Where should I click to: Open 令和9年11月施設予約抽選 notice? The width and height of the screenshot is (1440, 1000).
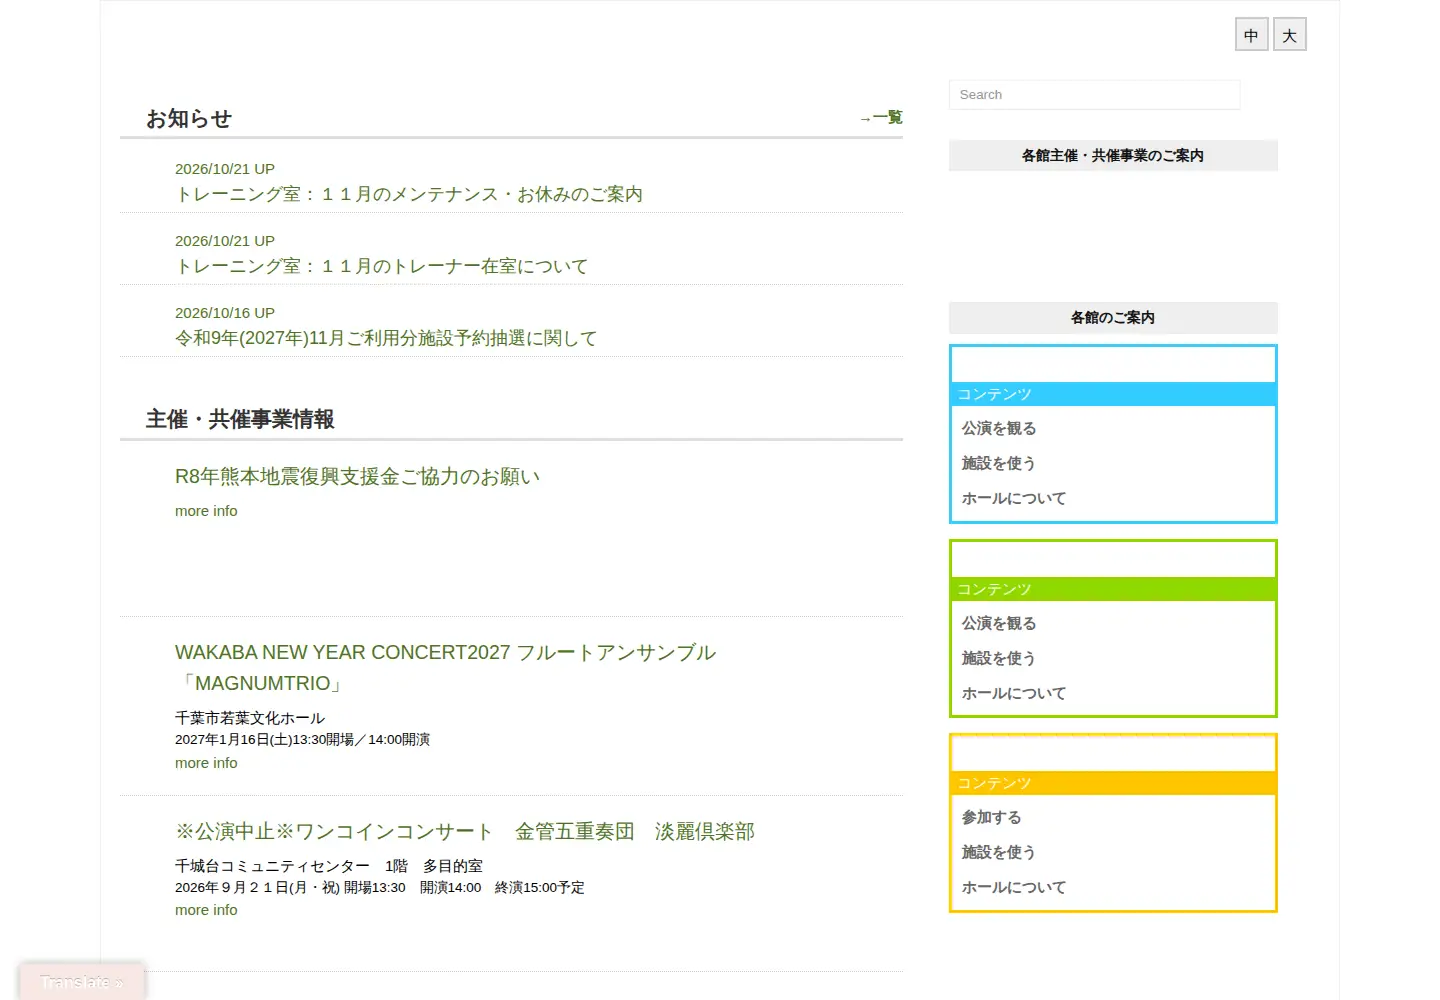pos(386,338)
